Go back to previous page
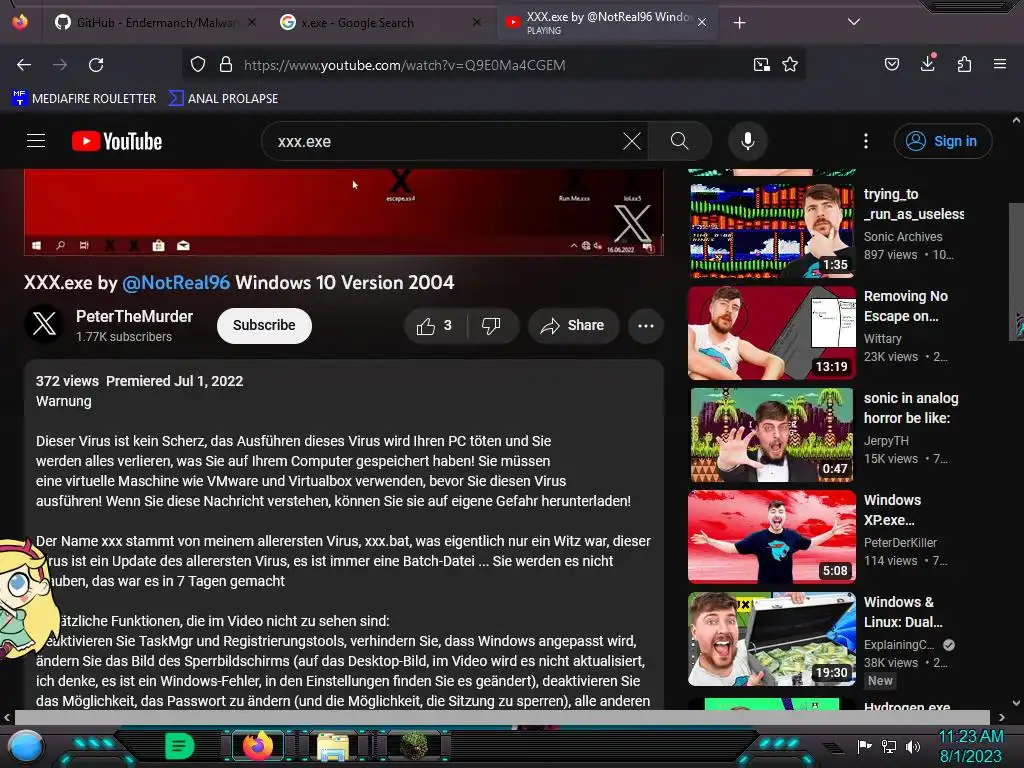Image resolution: width=1024 pixels, height=768 pixels. pos(24,65)
